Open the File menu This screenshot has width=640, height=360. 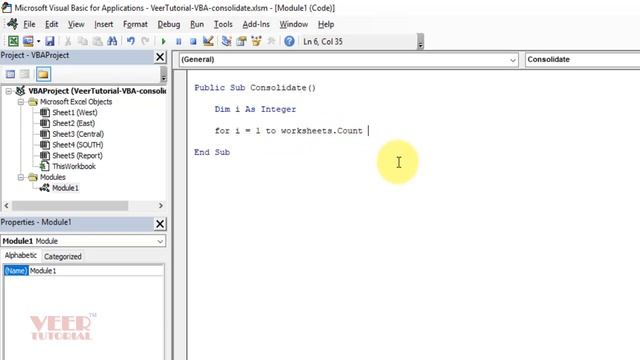click(x=29, y=24)
